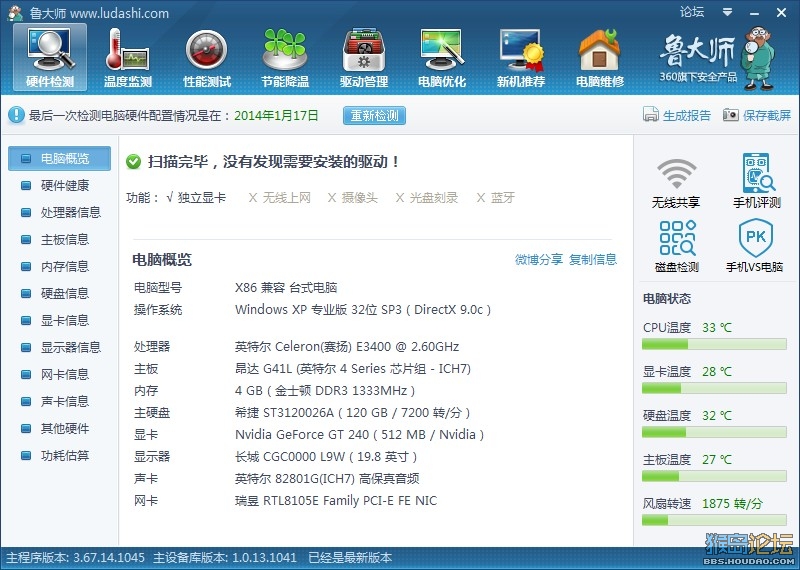Viewport: 800px width, 570px height.
Task: Click the RTL8105E network card value
Action: 336,501
